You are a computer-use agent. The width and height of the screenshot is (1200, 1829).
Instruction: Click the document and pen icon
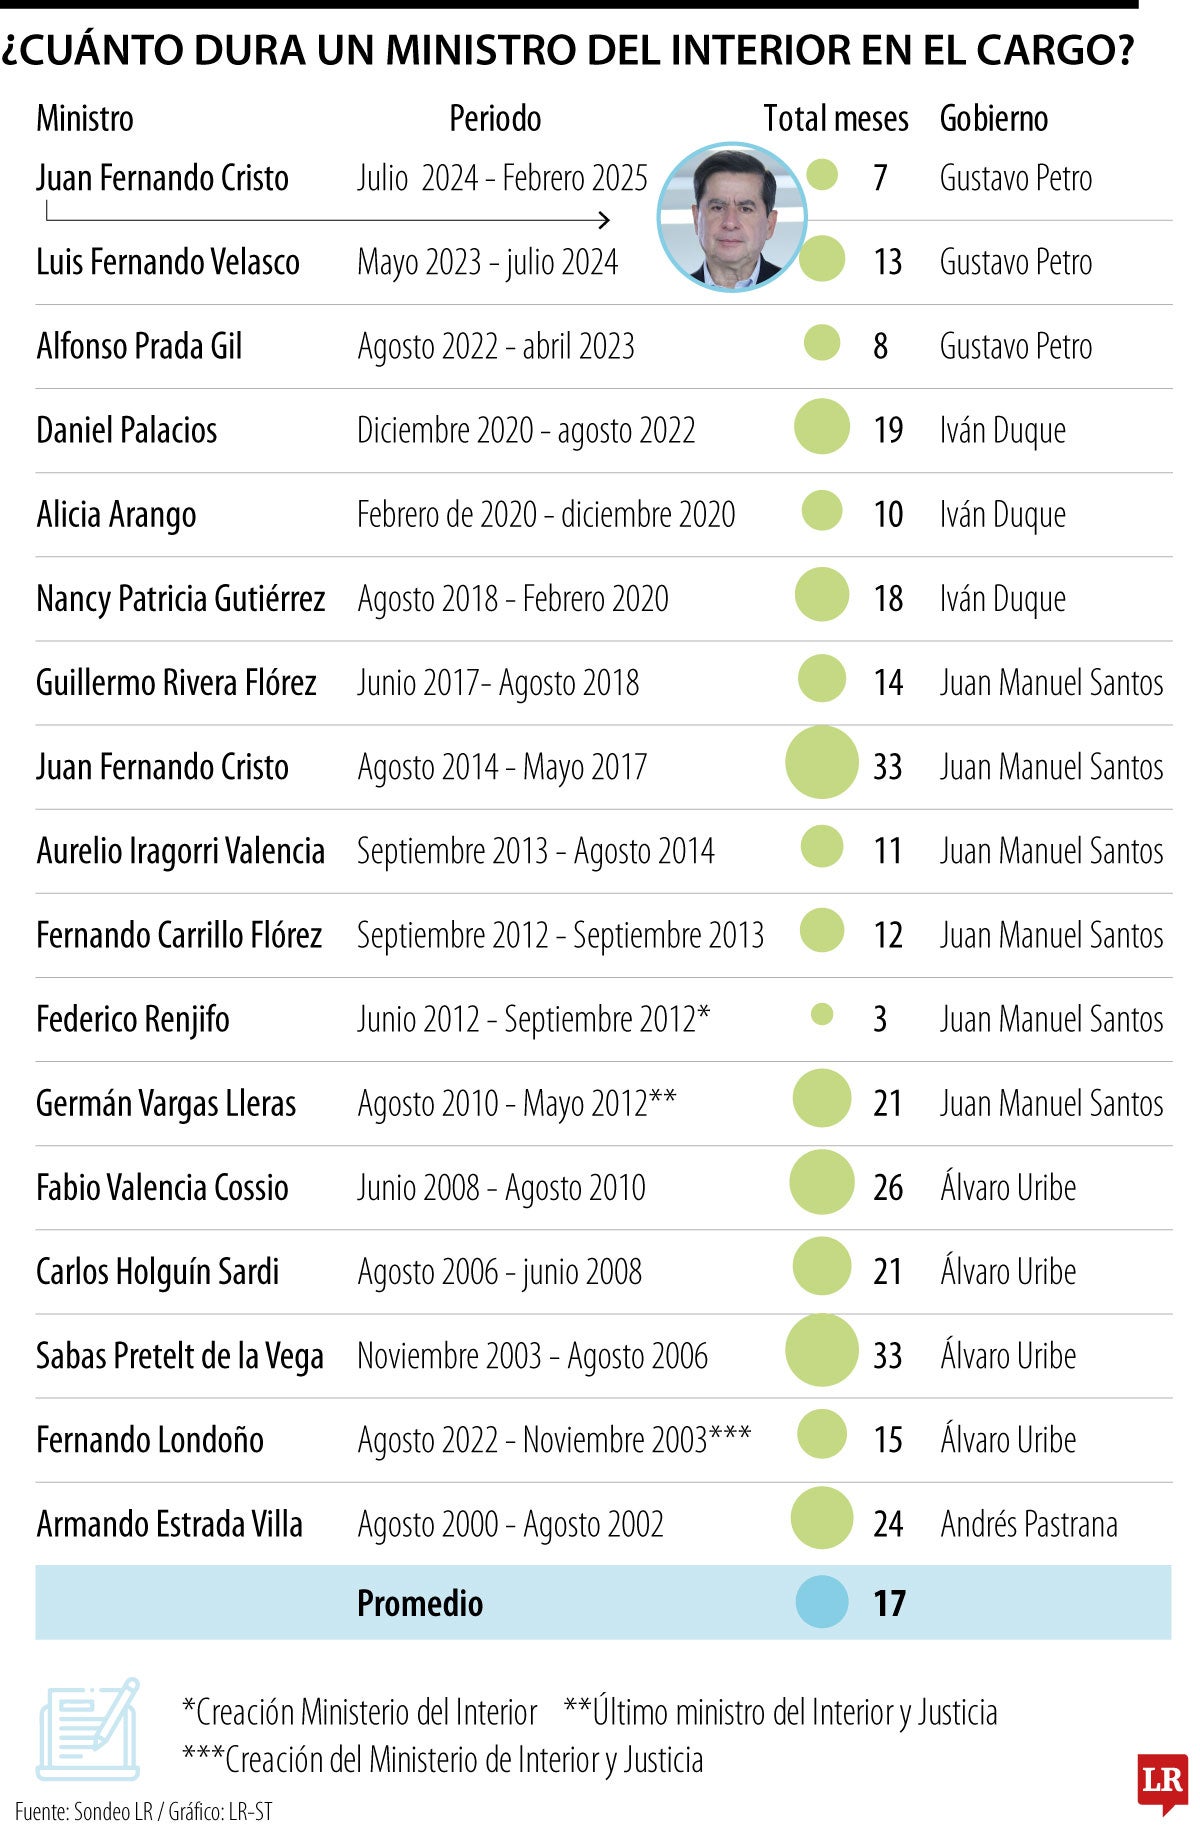click(x=88, y=1728)
